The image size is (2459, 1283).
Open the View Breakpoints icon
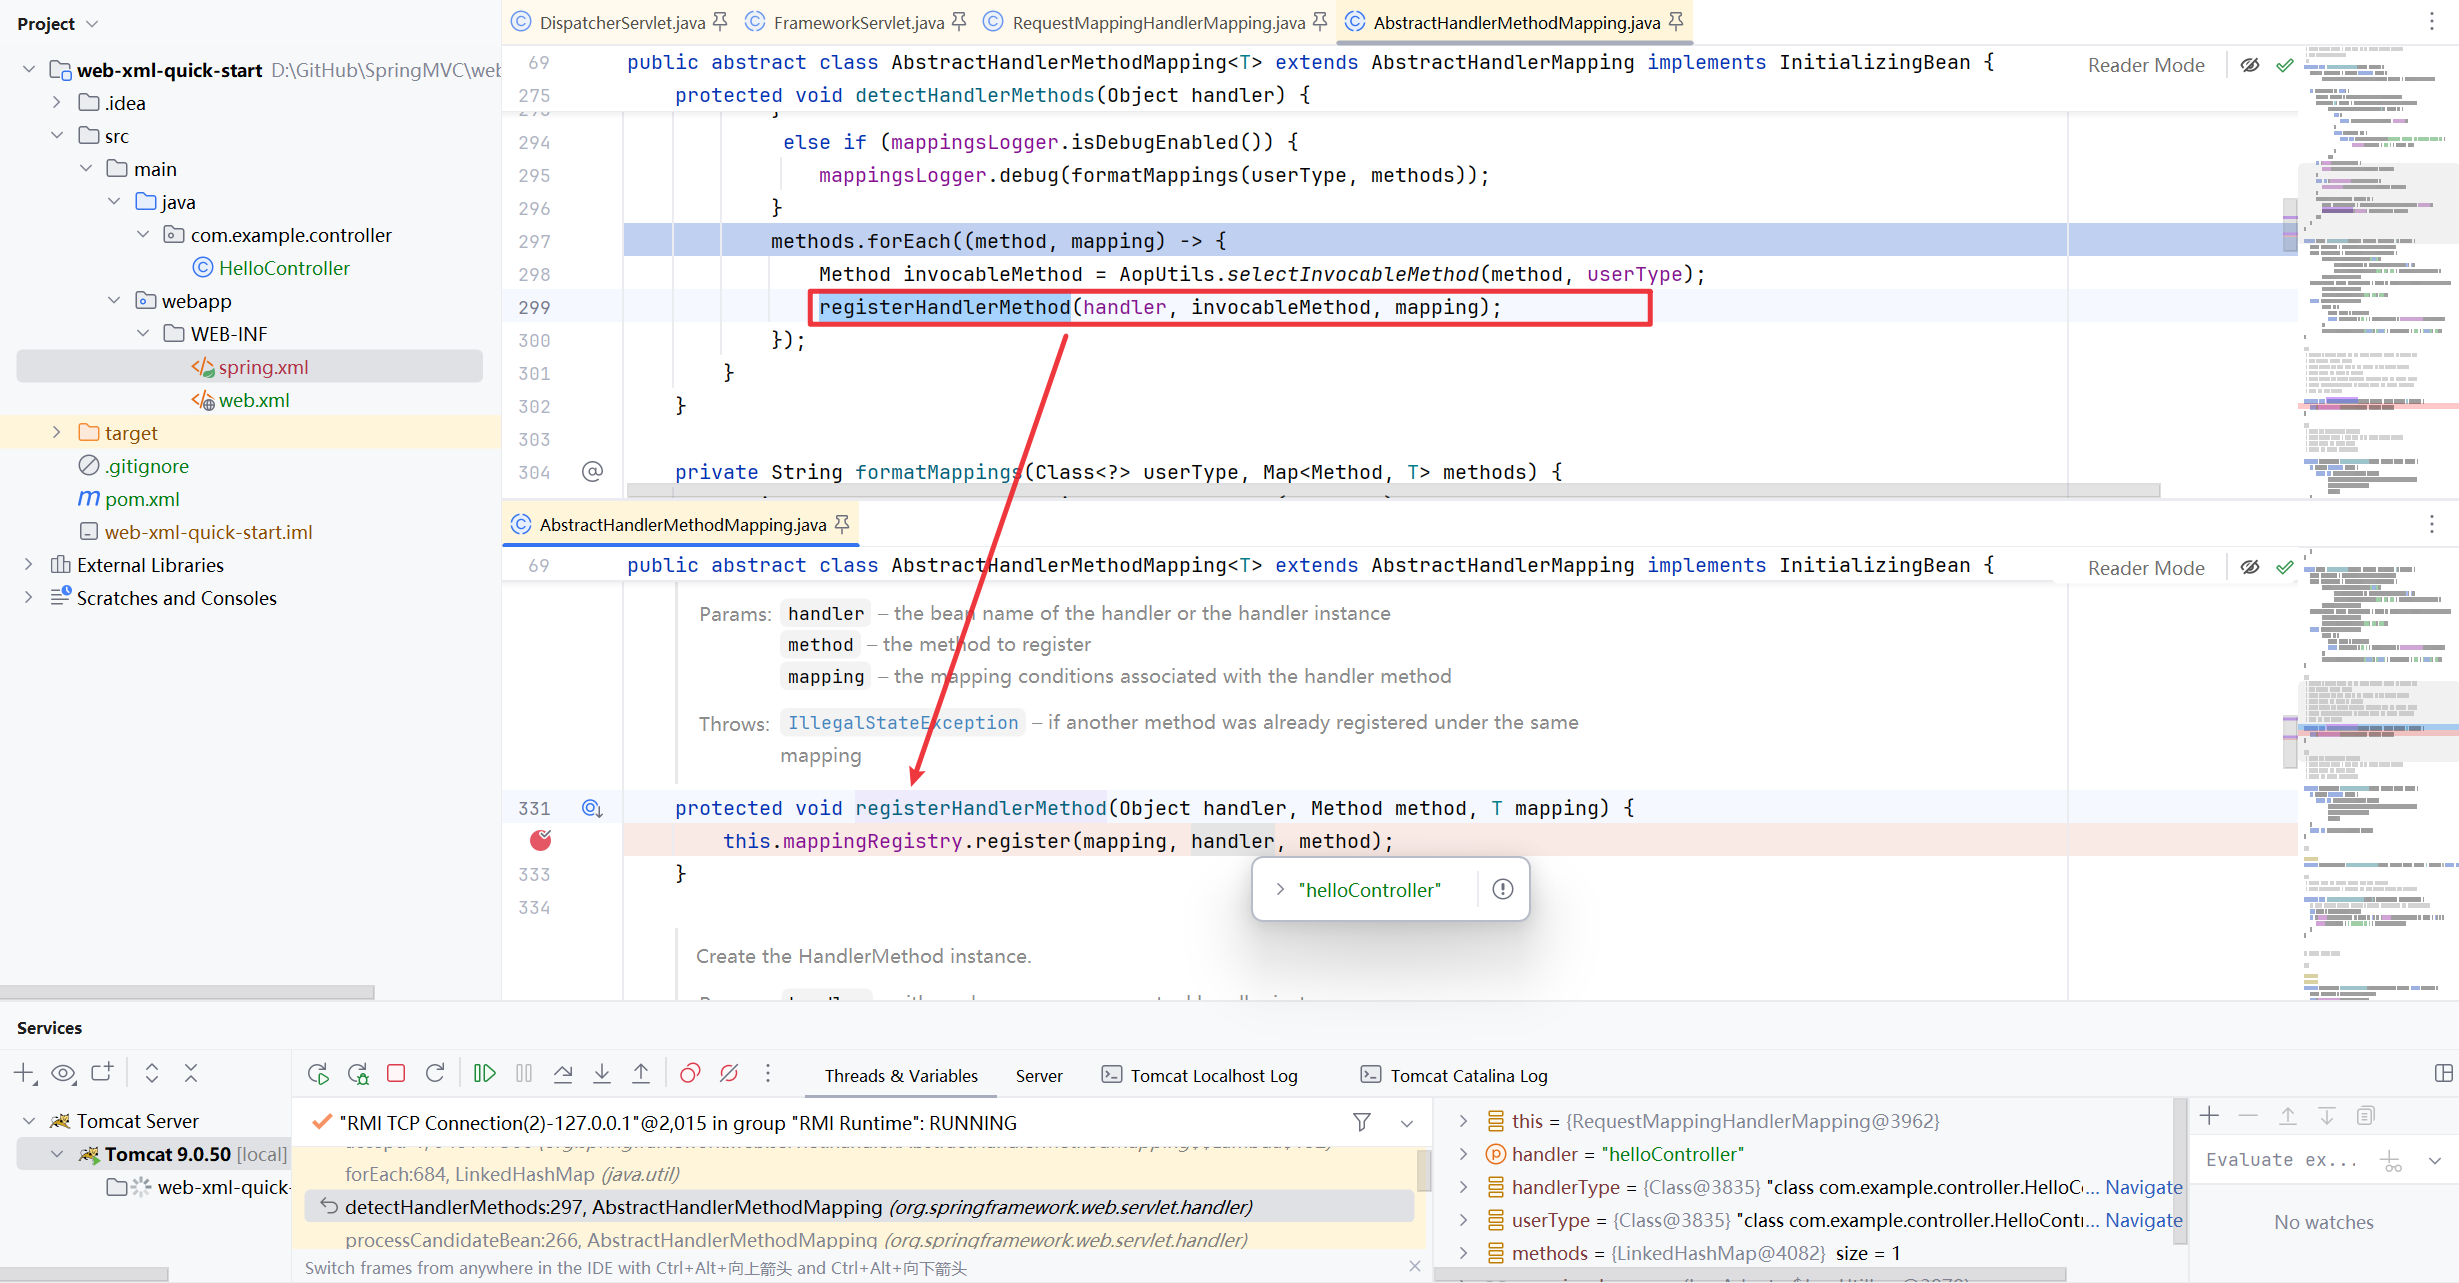click(x=690, y=1073)
